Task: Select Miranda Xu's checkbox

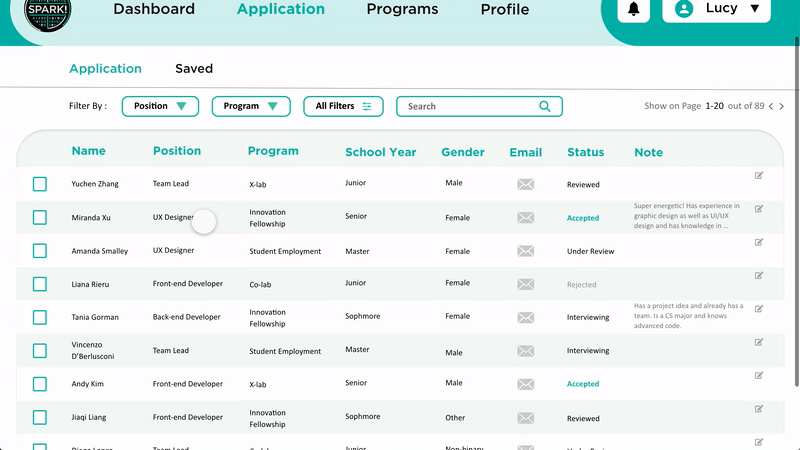Action: (x=40, y=218)
